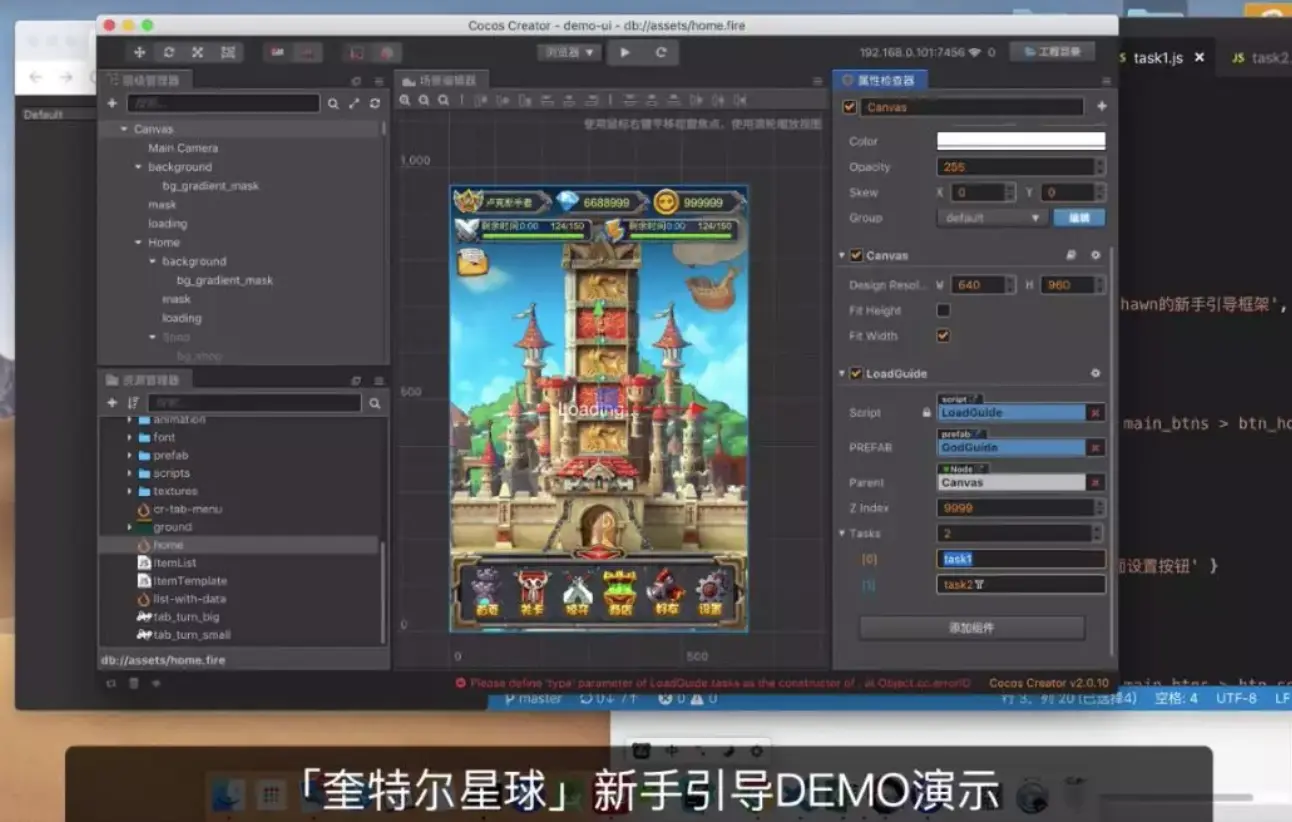Expand the scripts folder
This screenshot has width=1292, height=822.
(130, 473)
